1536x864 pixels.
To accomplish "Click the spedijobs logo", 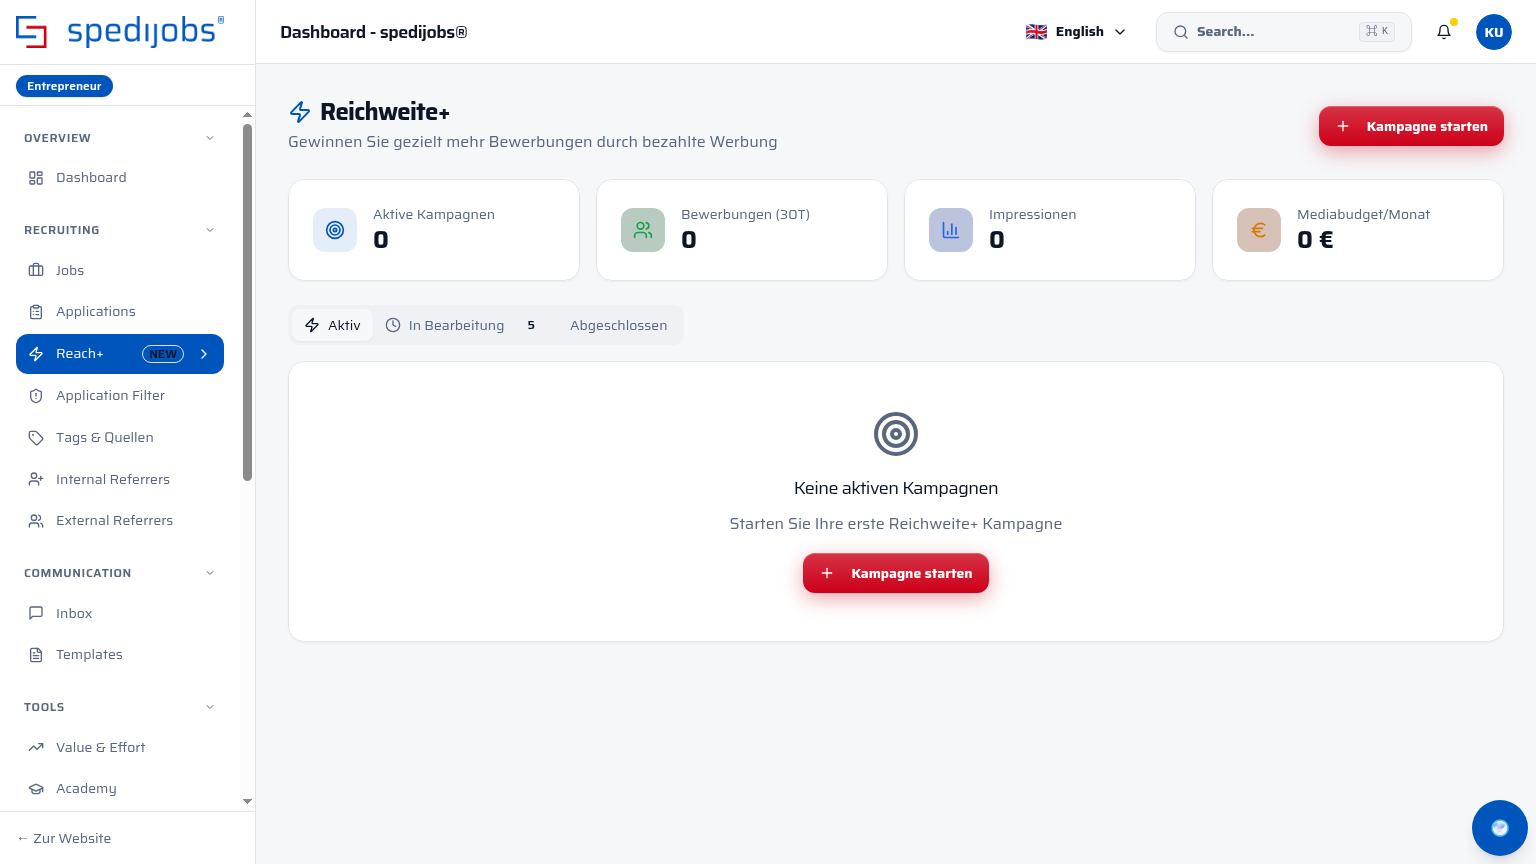I will click(121, 32).
